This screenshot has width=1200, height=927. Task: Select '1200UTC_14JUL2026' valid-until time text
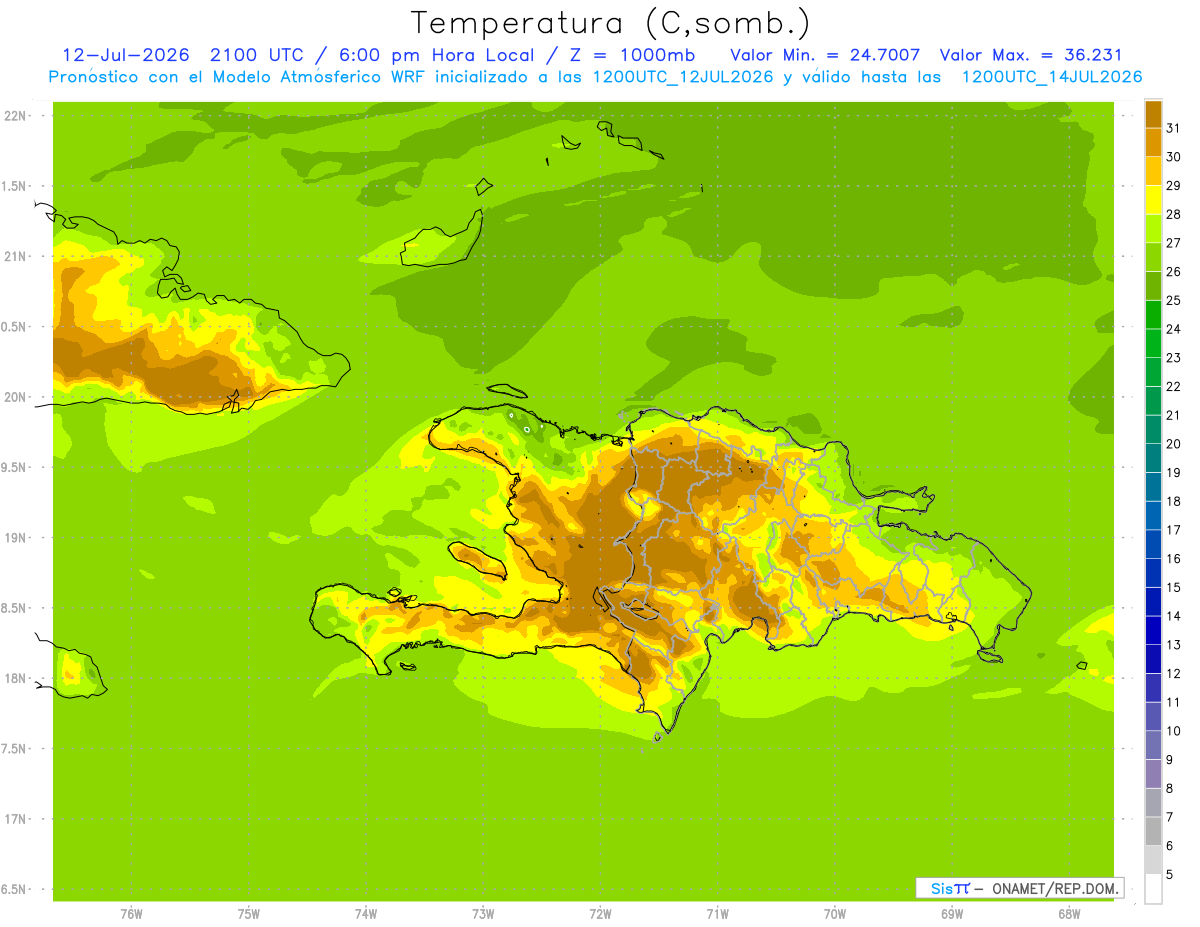(x=1052, y=77)
